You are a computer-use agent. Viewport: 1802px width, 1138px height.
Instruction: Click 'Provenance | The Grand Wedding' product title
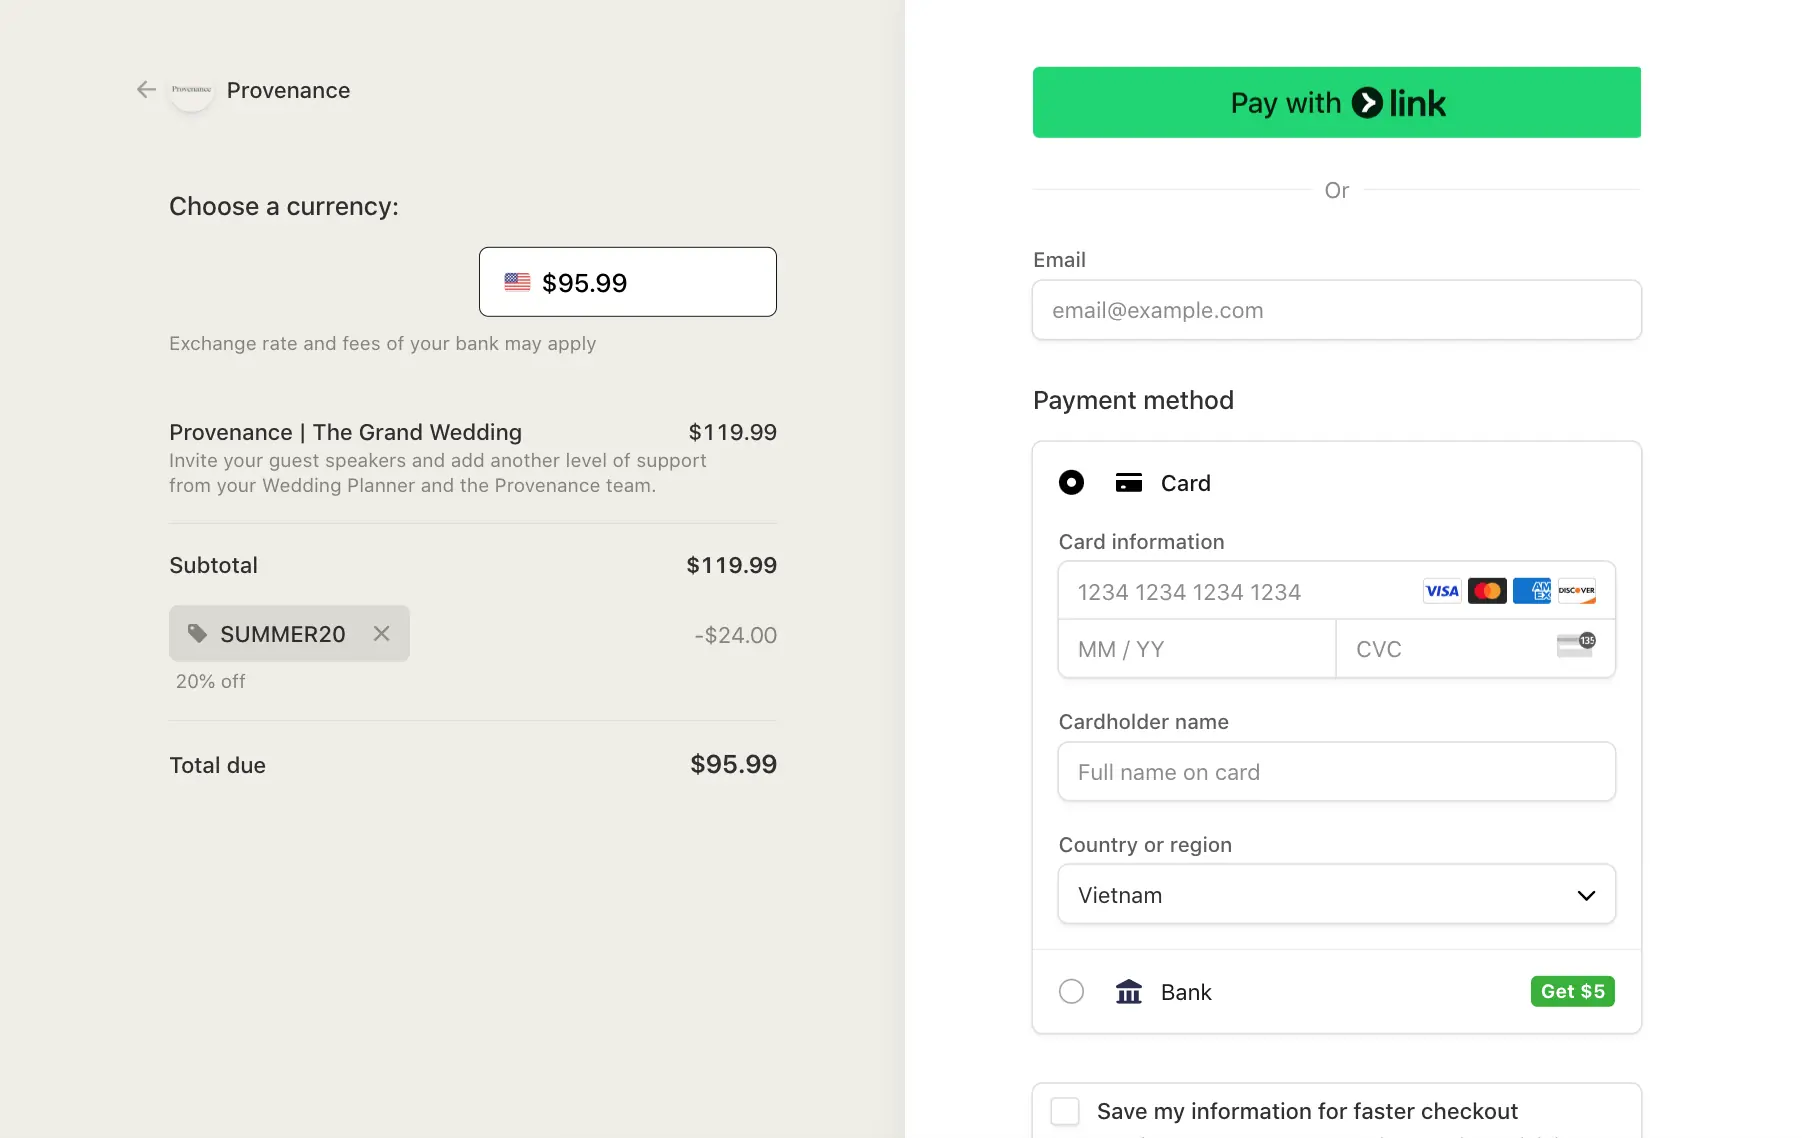tap(345, 432)
